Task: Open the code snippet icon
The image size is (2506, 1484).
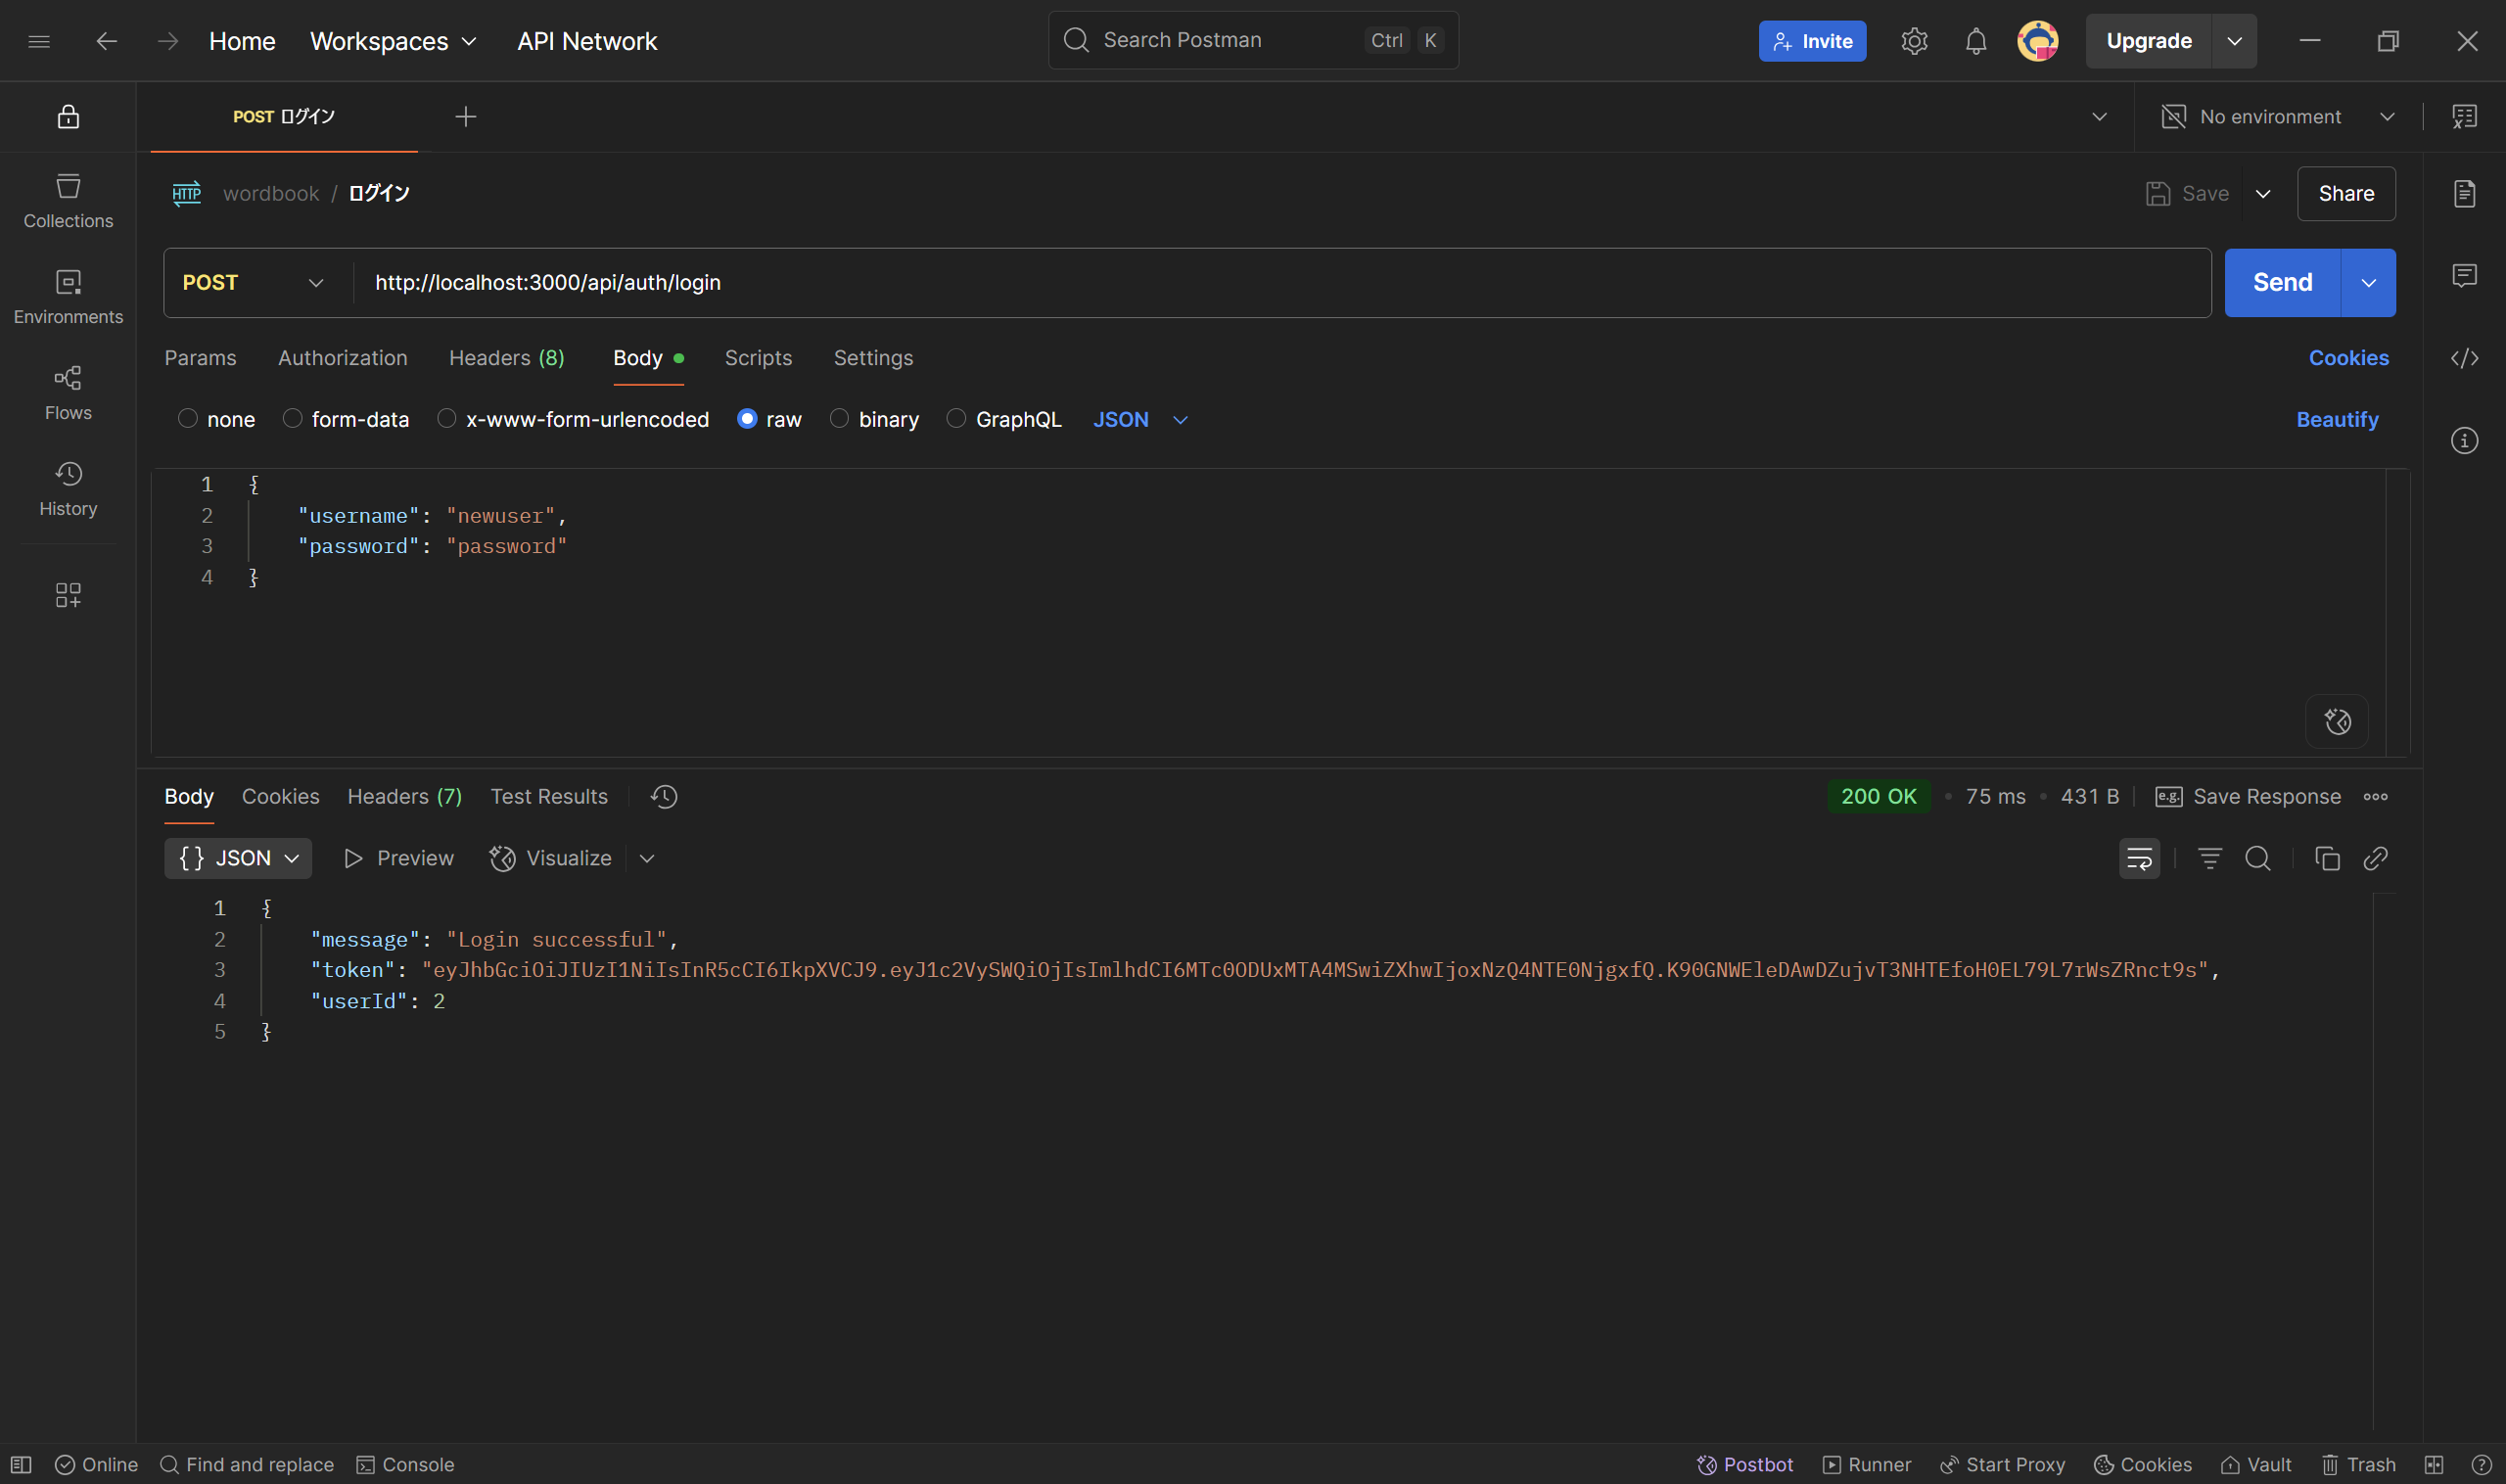Action: pos(2465,358)
